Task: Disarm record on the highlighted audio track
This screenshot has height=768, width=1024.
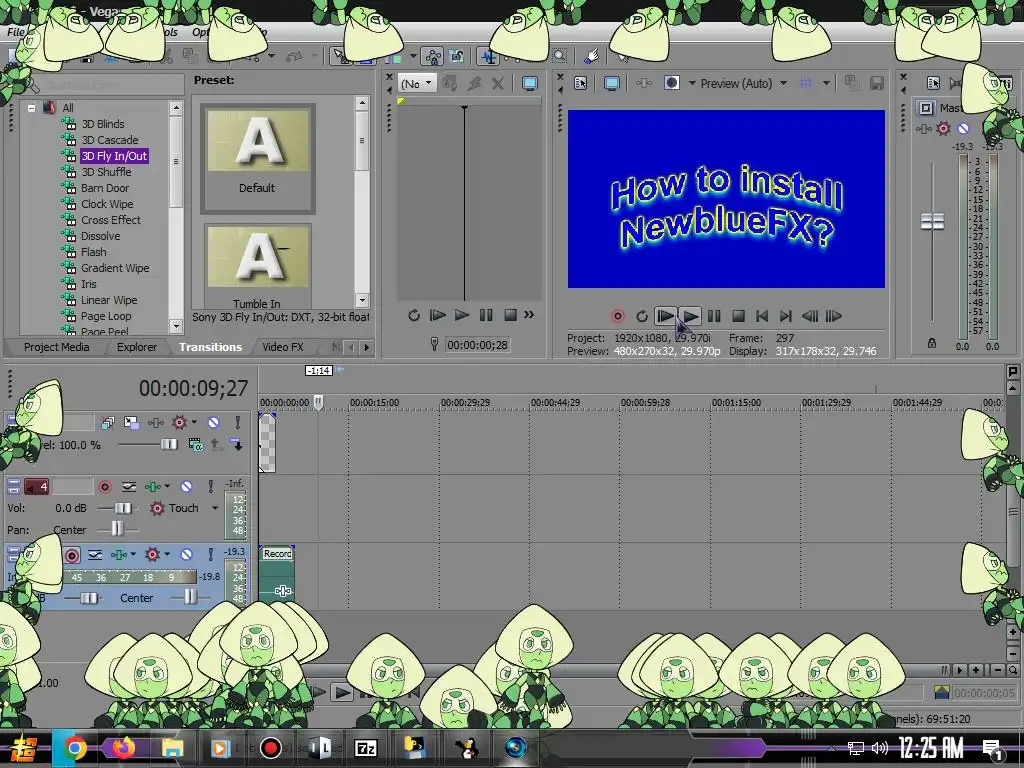Action: (72, 555)
